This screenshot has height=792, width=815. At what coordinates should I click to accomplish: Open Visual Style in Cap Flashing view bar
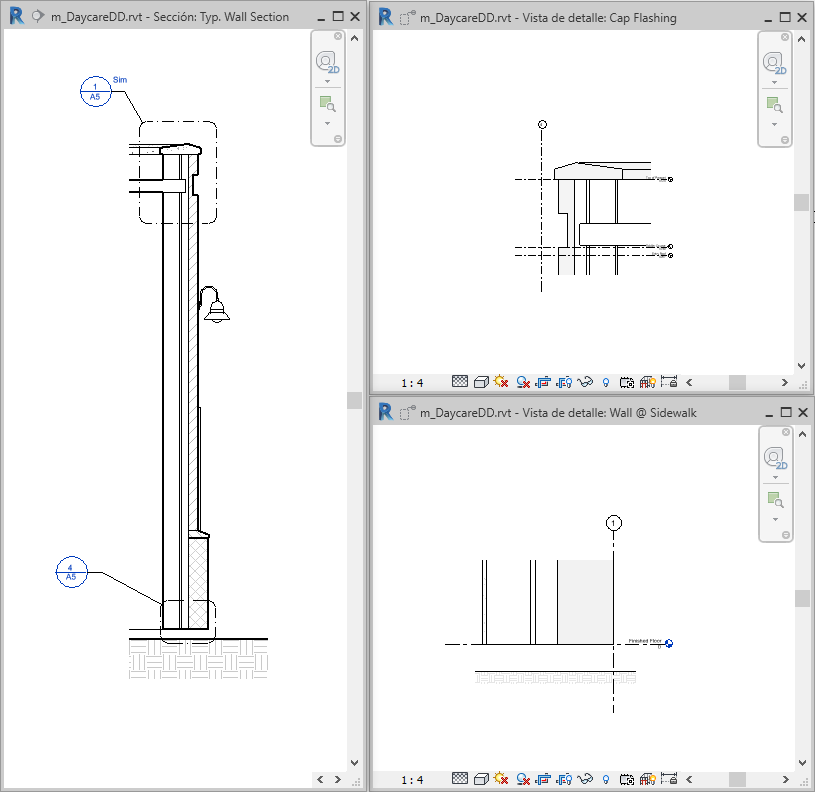481,382
